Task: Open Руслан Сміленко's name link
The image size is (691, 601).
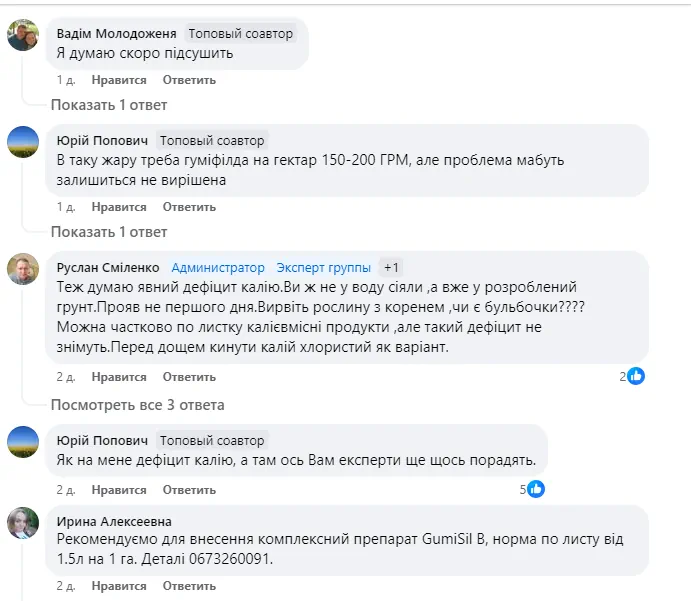Action: click(x=106, y=267)
